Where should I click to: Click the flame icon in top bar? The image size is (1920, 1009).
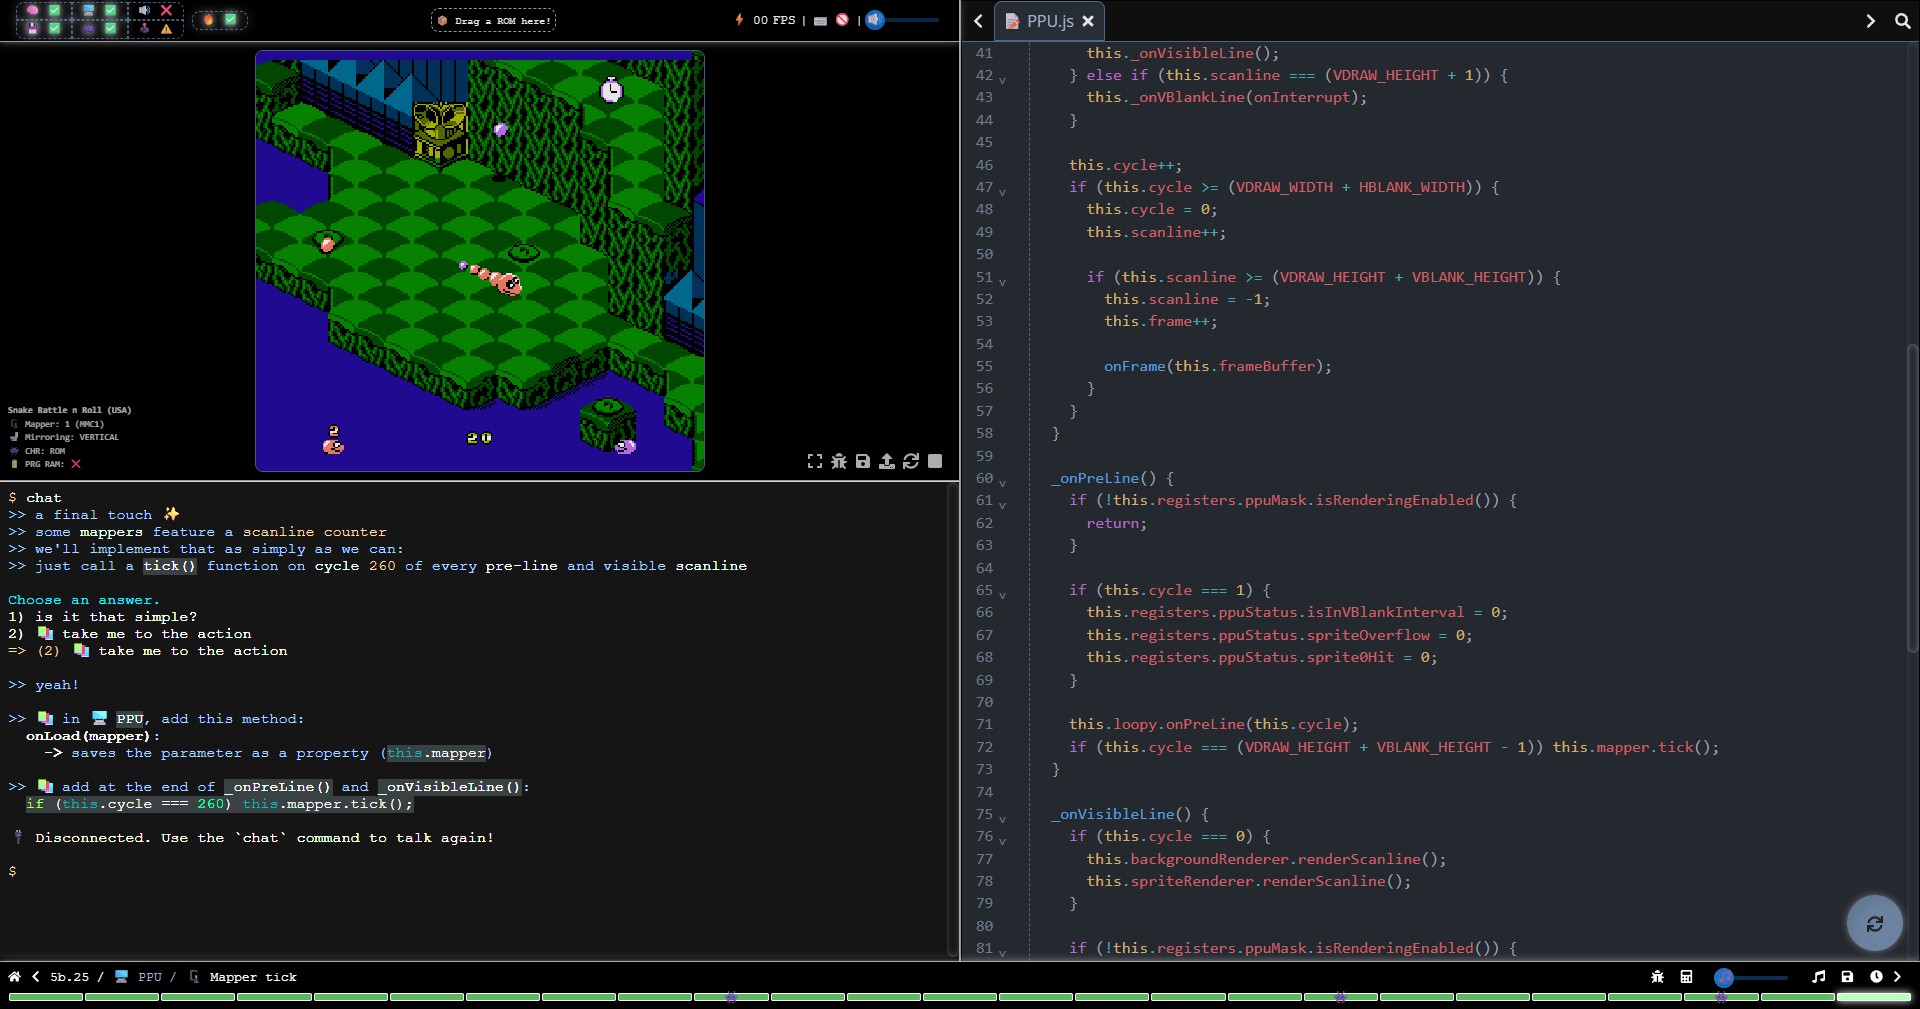[x=208, y=19]
